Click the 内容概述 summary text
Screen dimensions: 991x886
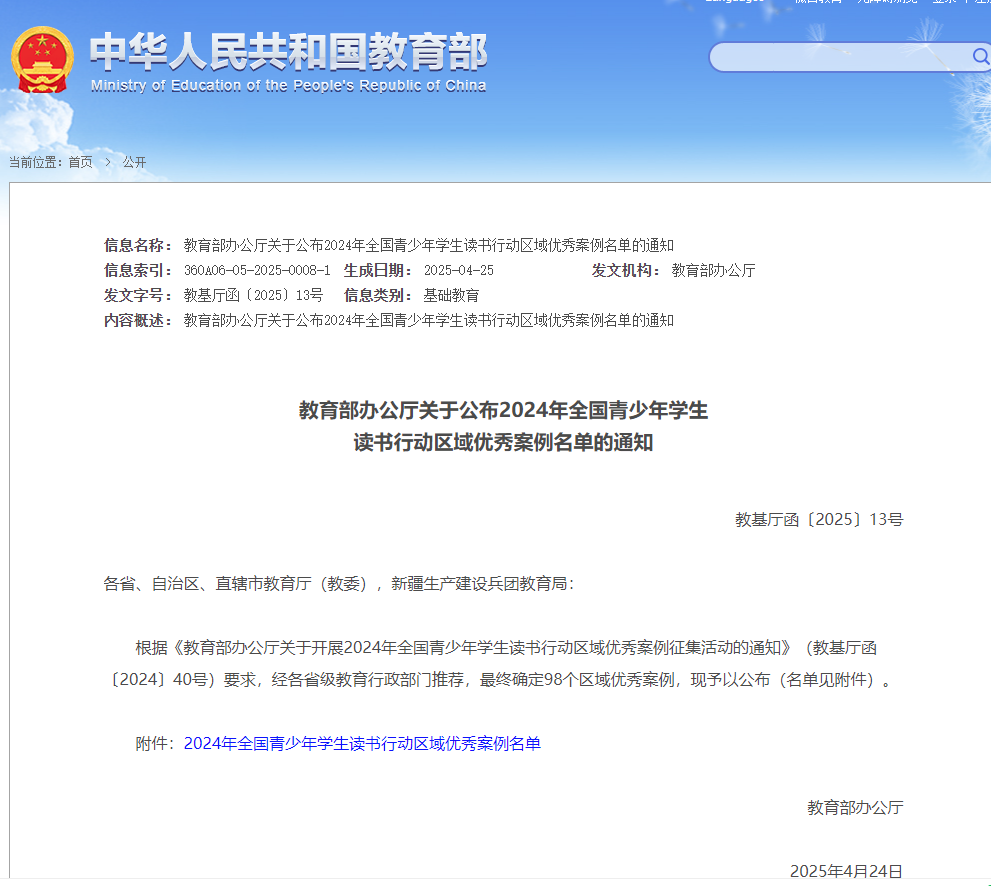(x=428, y=320)
